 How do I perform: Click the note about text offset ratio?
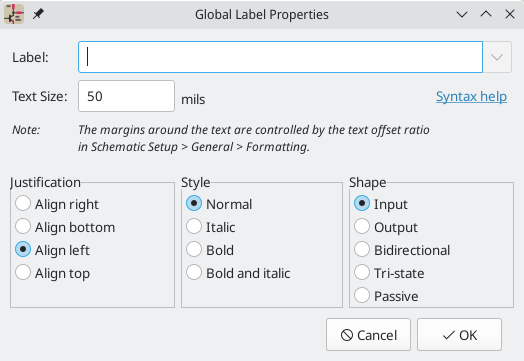[254, 138]
